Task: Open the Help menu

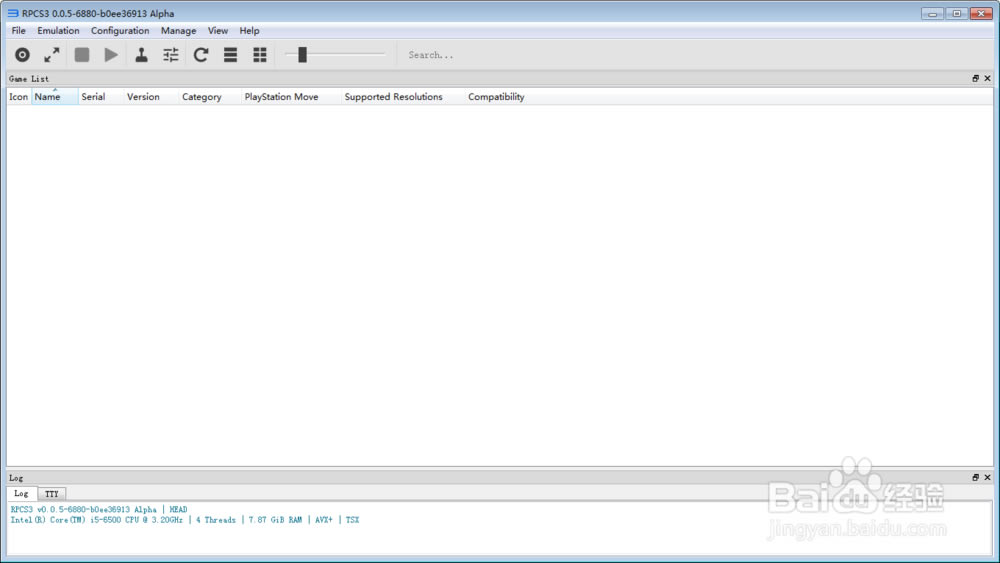Action: [x=249, y=31]
